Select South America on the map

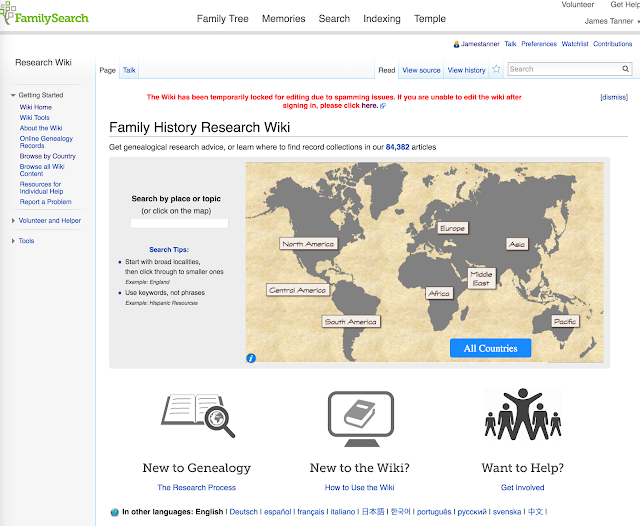tap(350, 322)
